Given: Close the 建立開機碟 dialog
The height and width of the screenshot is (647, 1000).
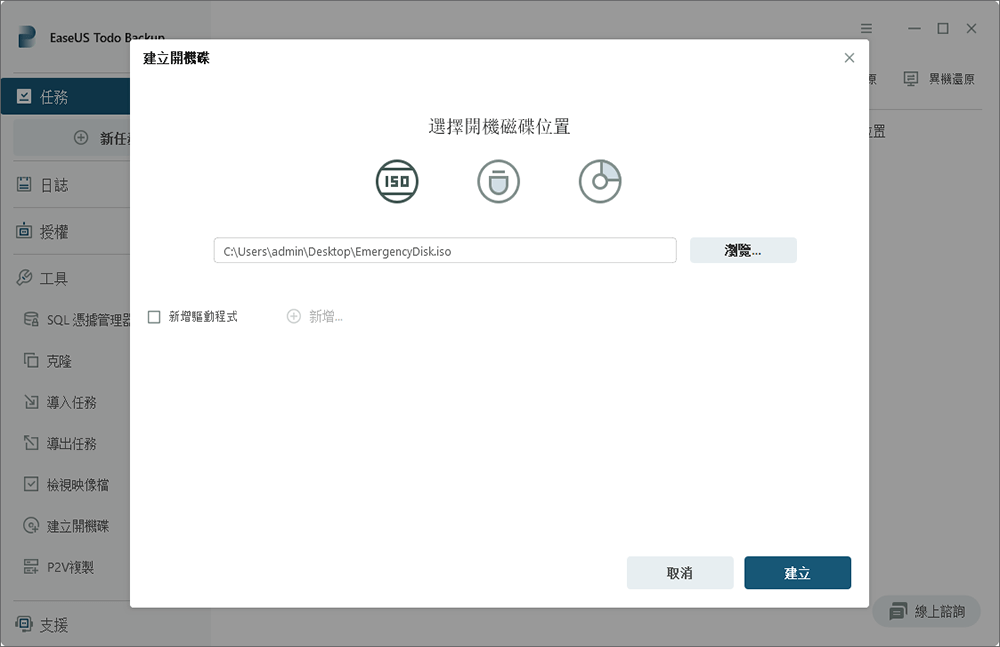Looking at the screenshot, I should (x=849, y=58).
